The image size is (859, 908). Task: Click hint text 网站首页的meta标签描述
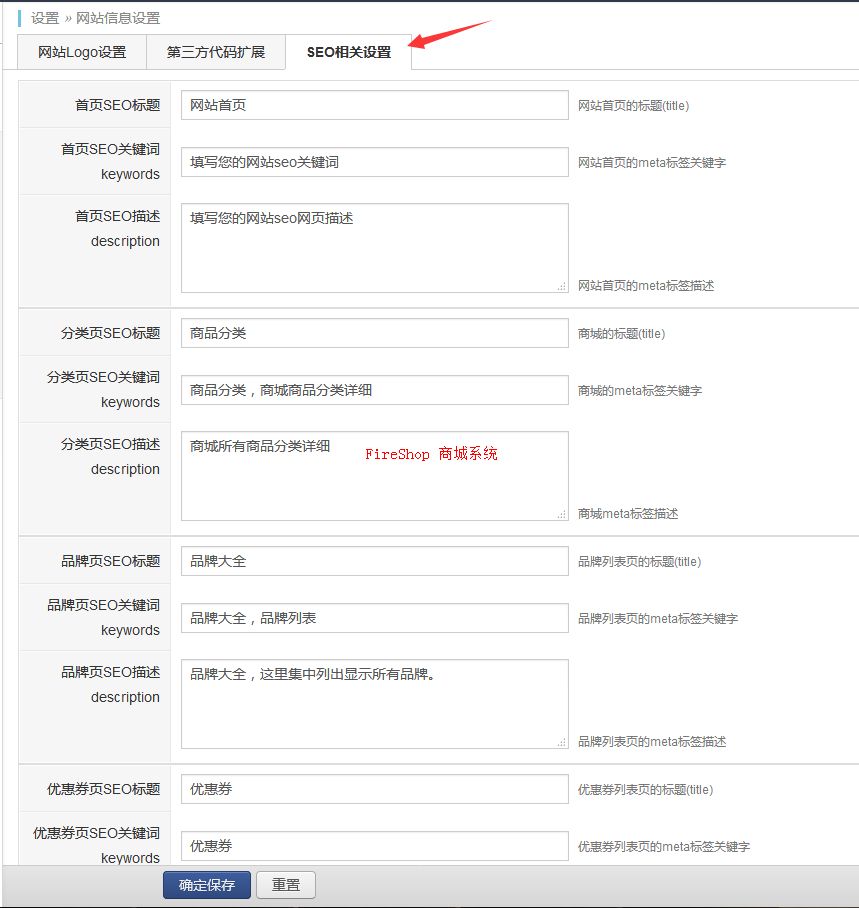[x=646, y=285]
